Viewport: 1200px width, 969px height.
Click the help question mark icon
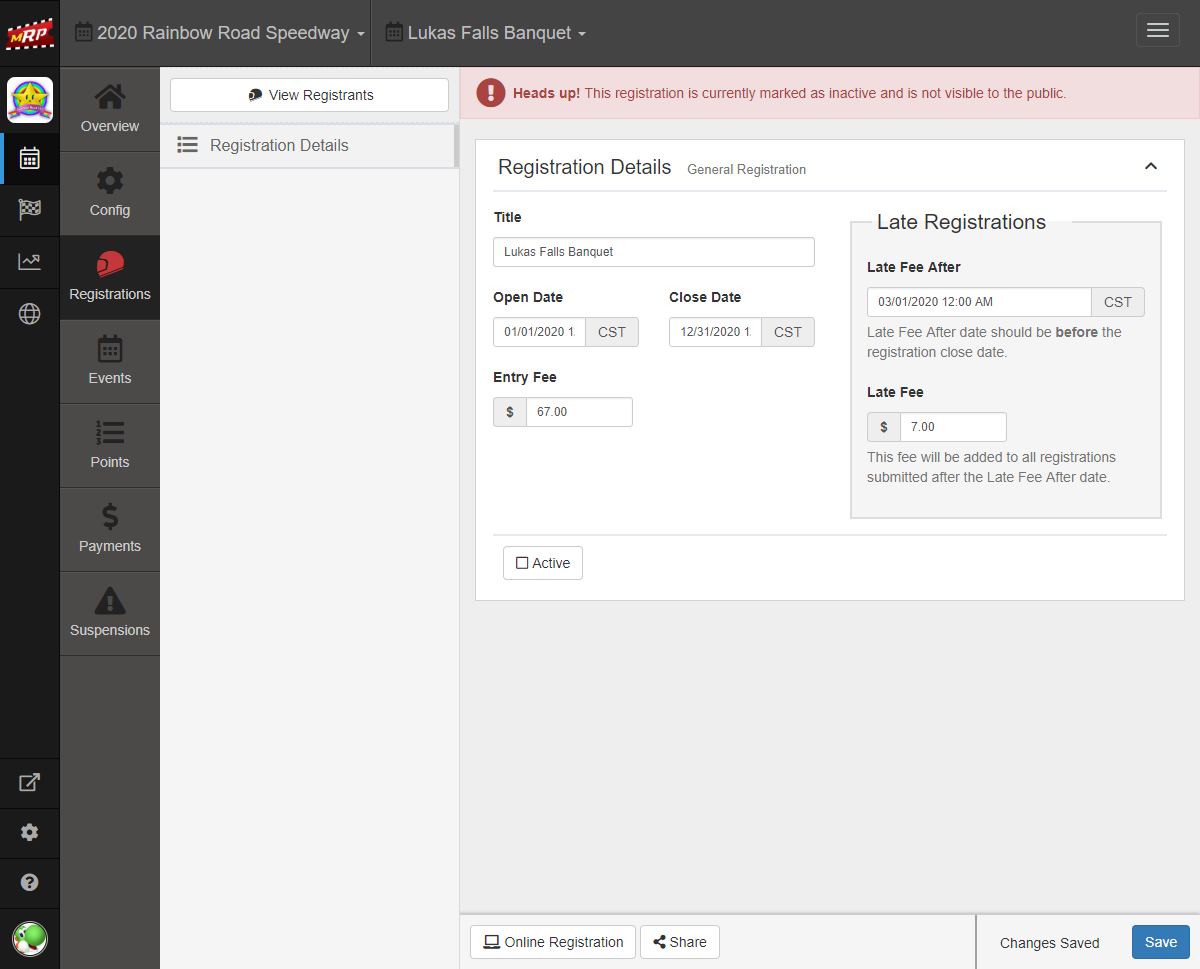coord(30,882)
